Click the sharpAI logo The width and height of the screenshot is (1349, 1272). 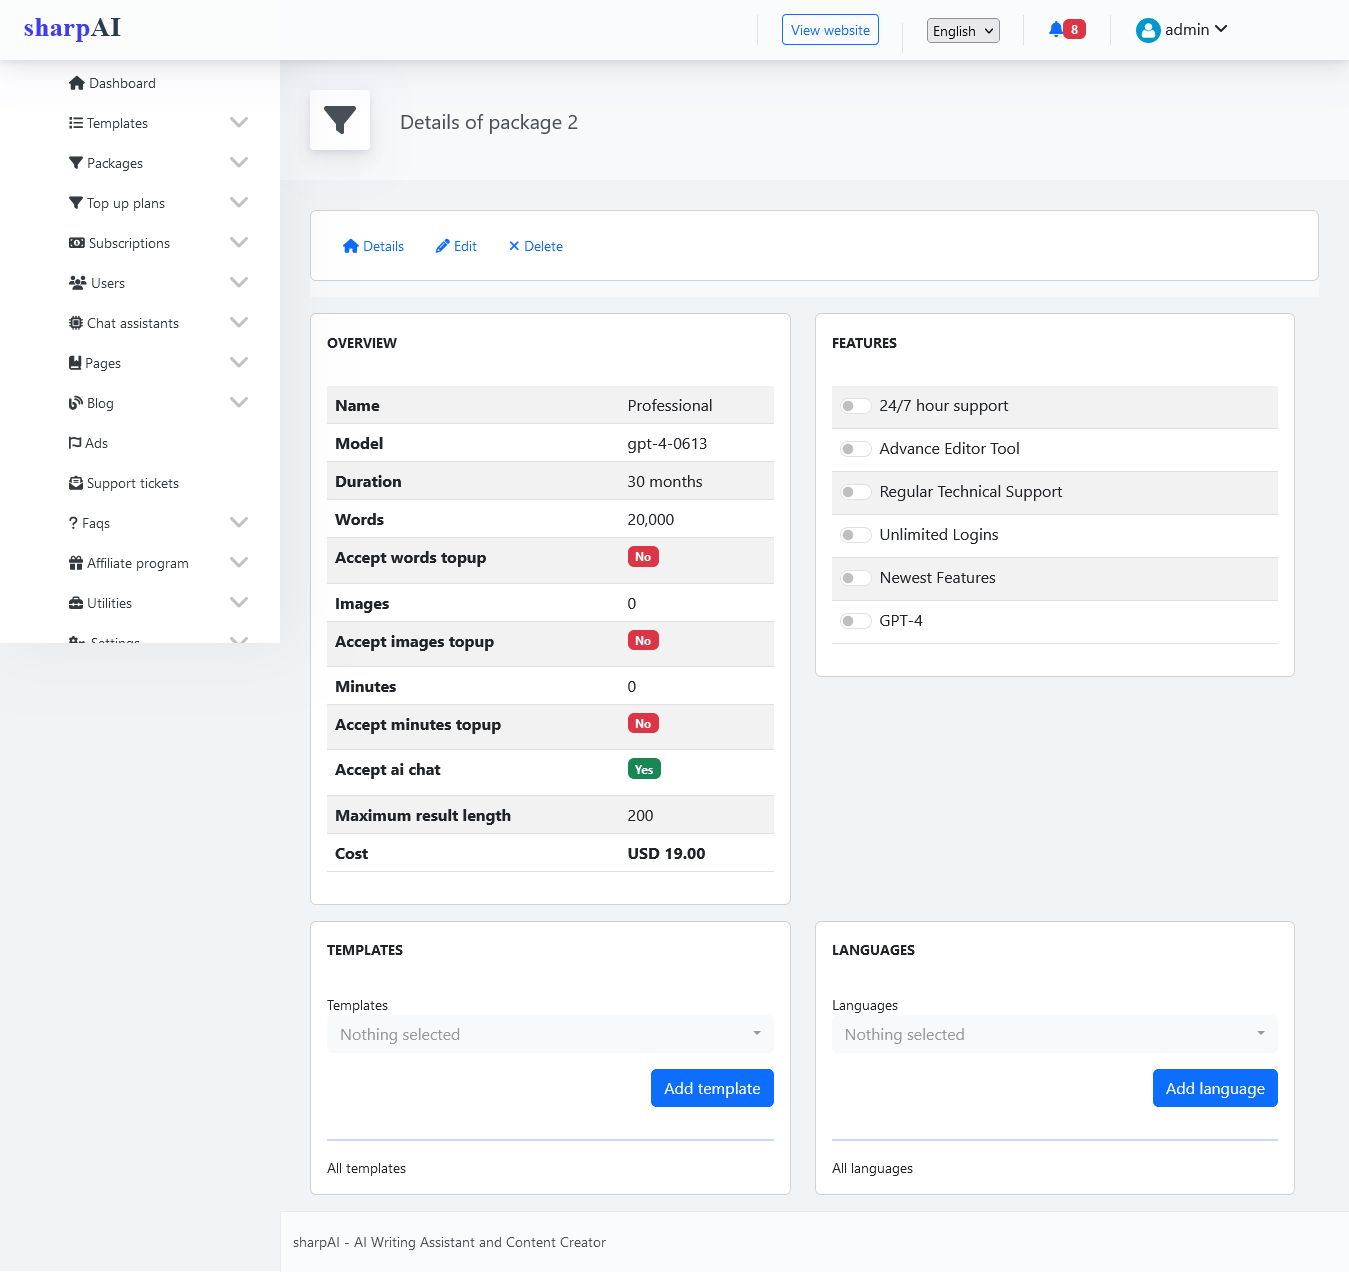click(72, 28)
